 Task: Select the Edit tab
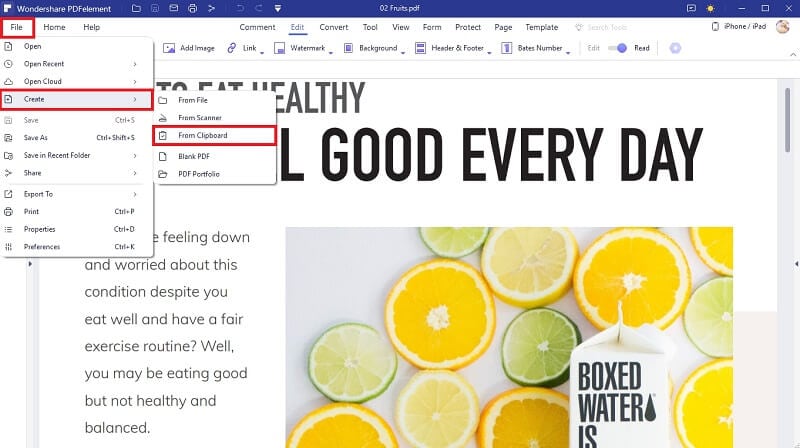click(297, 27)
